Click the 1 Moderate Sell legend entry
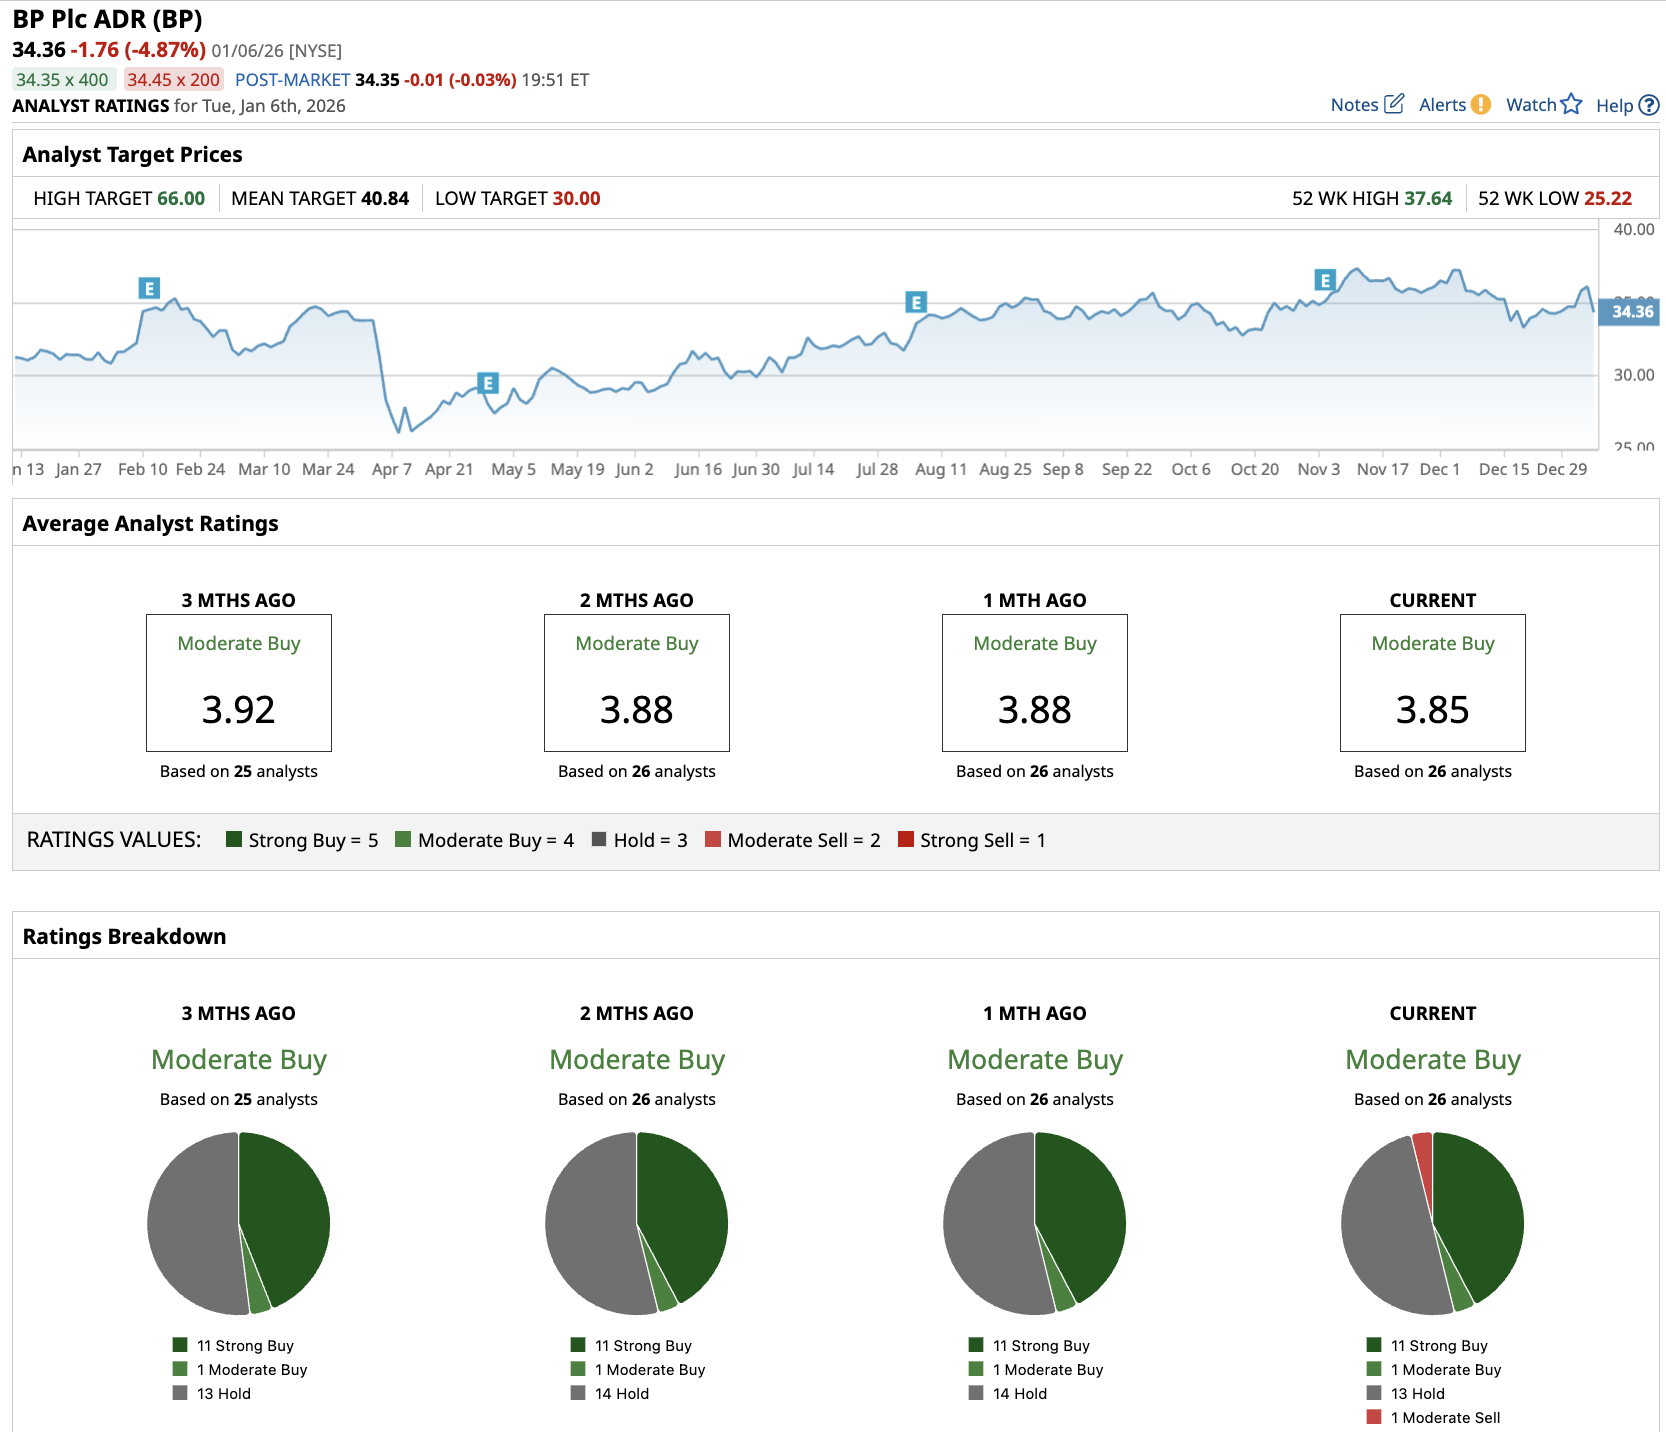1666x1432 pixels. (x=1433, y=1417)
